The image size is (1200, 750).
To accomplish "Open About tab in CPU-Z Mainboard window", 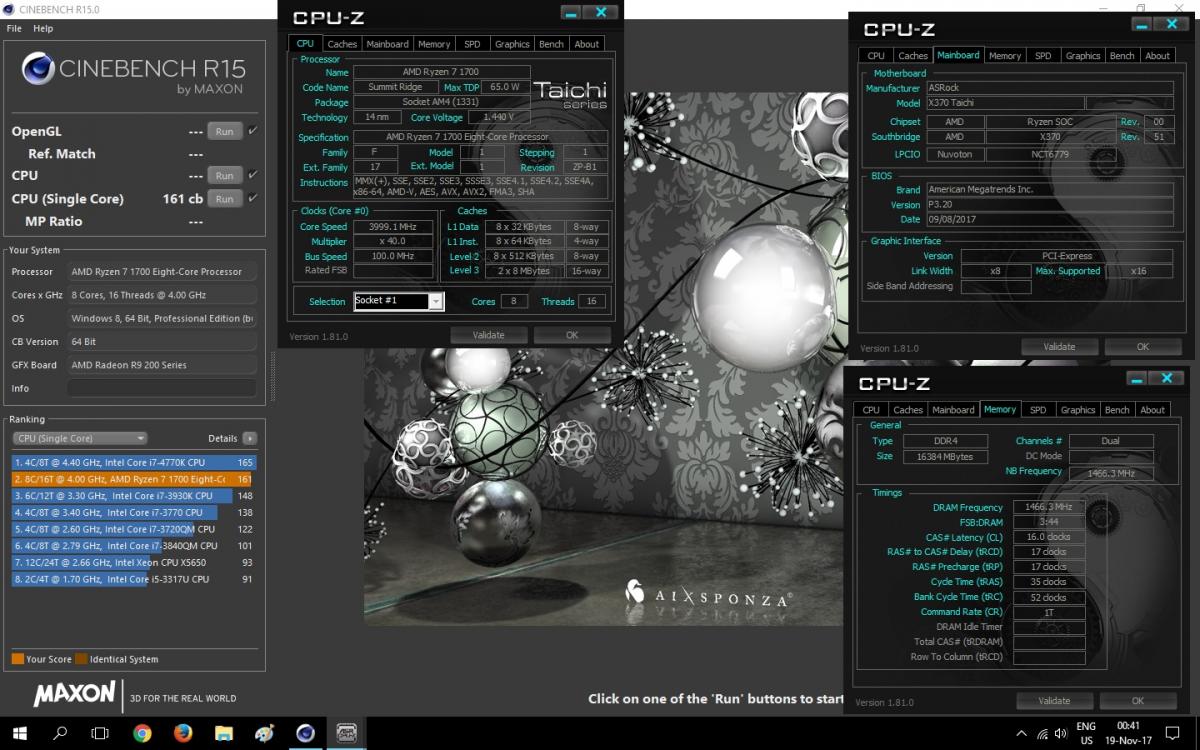I will point(1157,56).
